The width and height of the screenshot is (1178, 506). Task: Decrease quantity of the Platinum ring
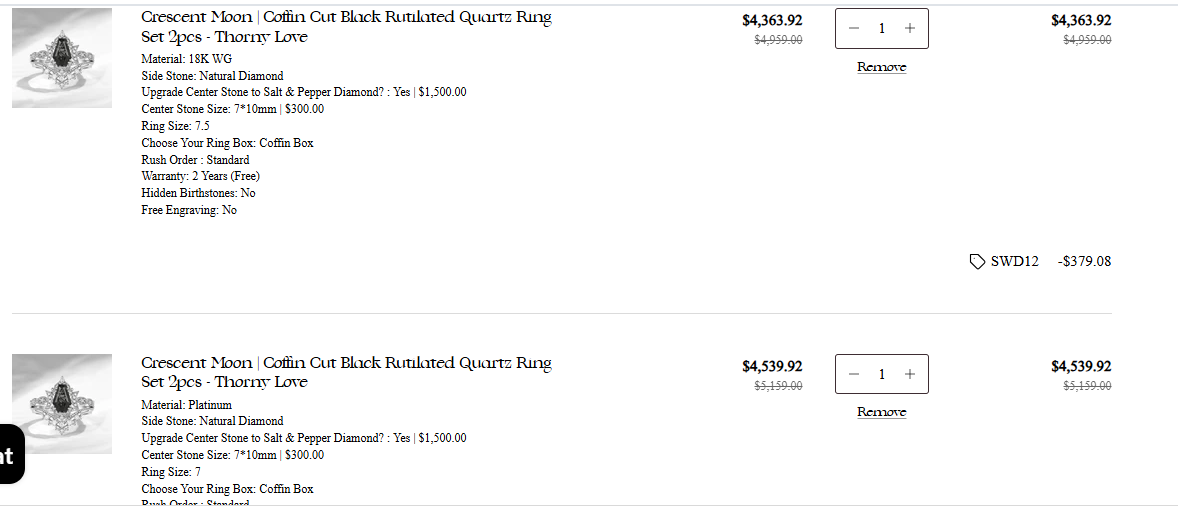(854, 374)
